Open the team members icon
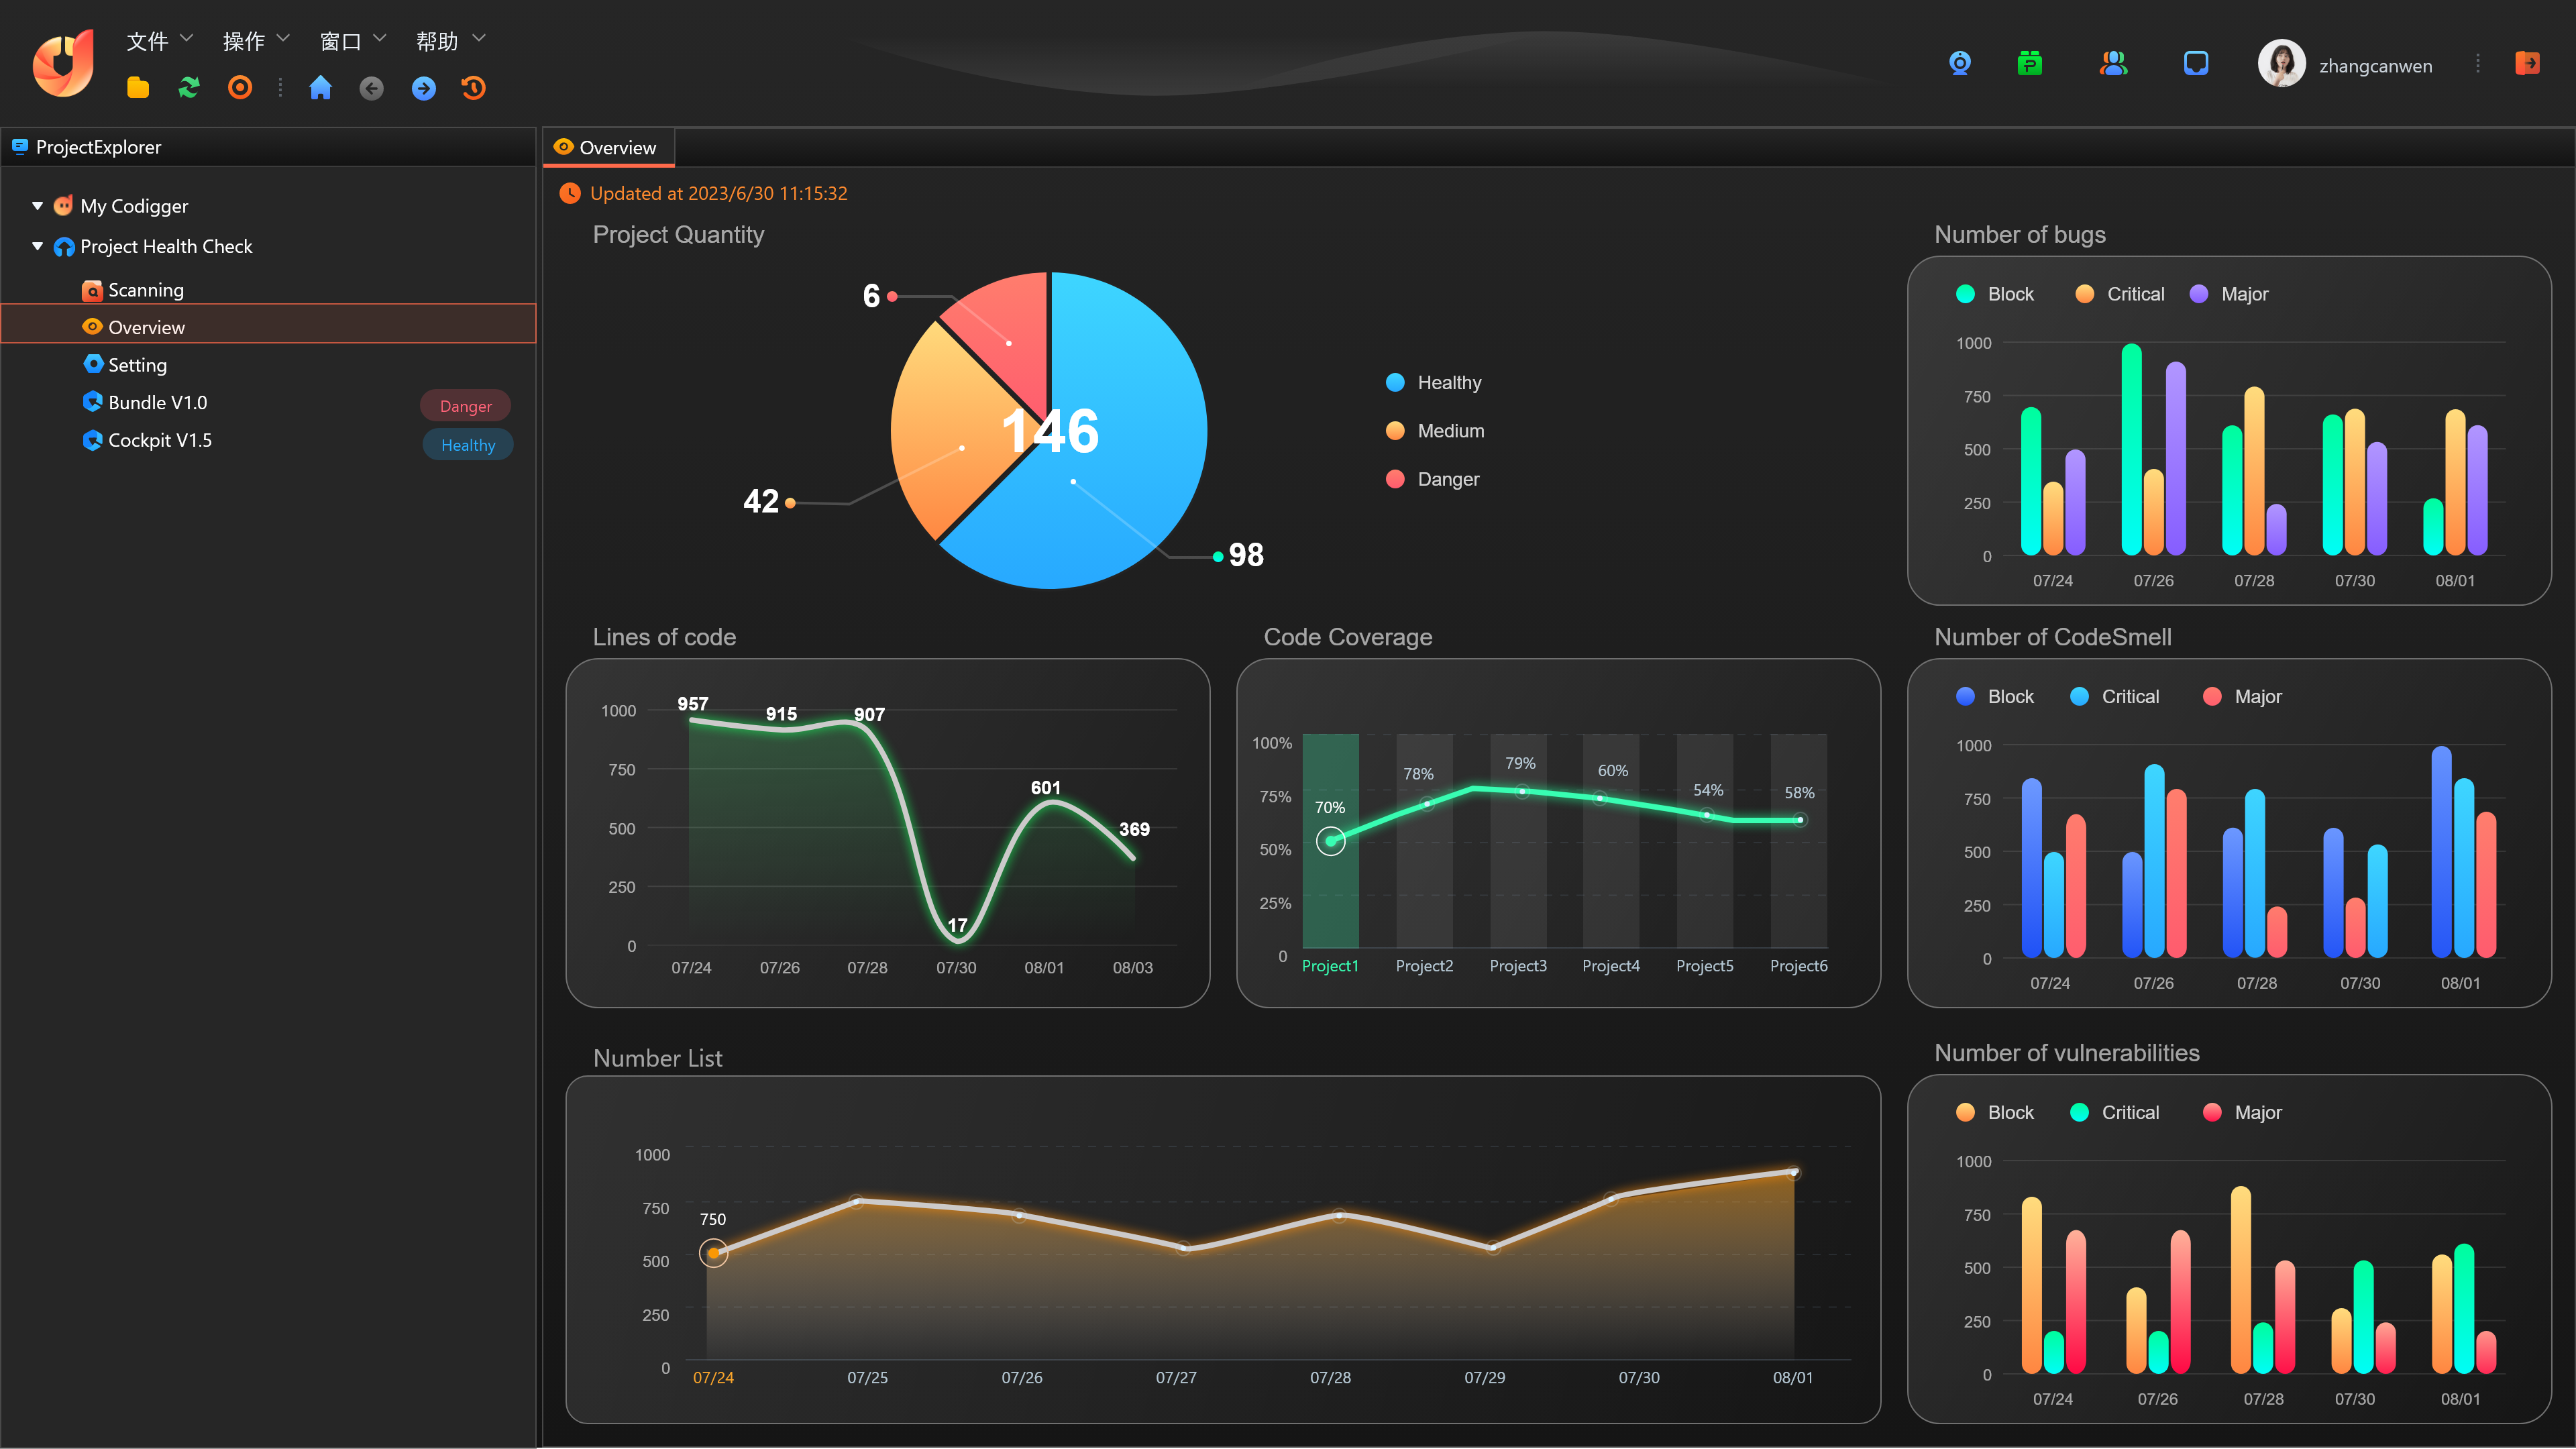 coord(2113,64)
